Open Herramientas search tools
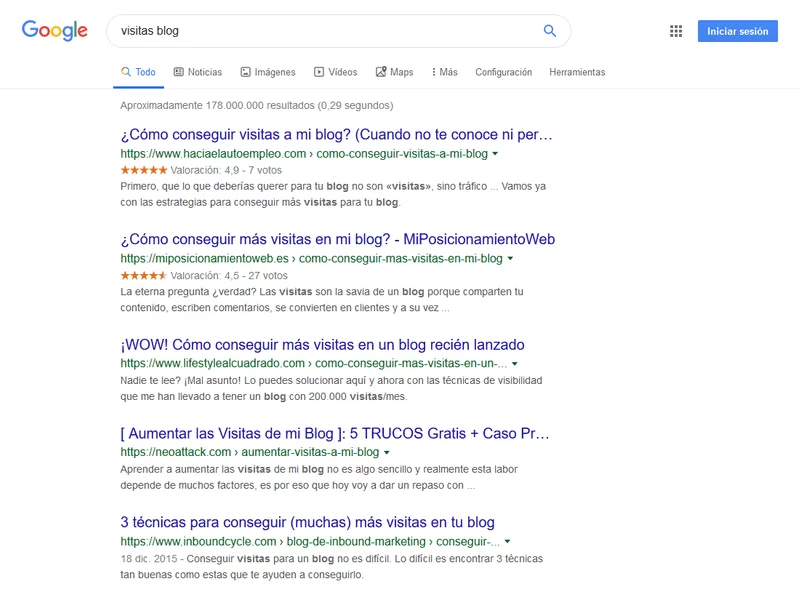Screen dimensions: 800x596 [x=577, y=72]
